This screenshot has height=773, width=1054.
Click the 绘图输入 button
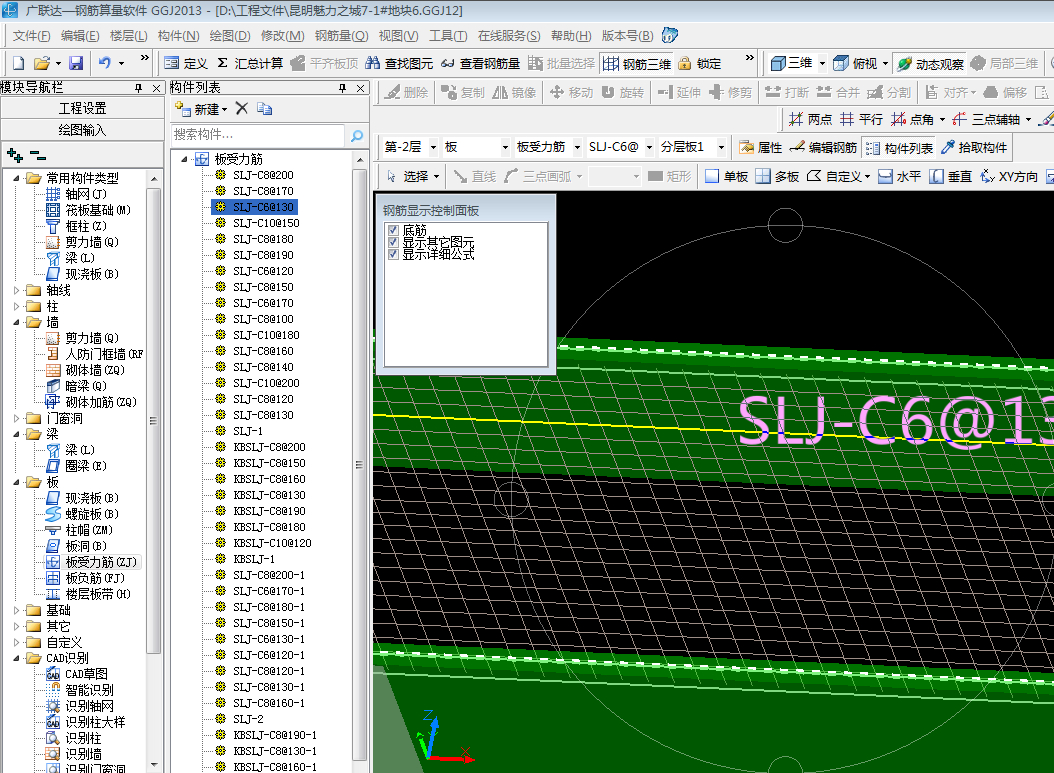(x=82, y=130)
